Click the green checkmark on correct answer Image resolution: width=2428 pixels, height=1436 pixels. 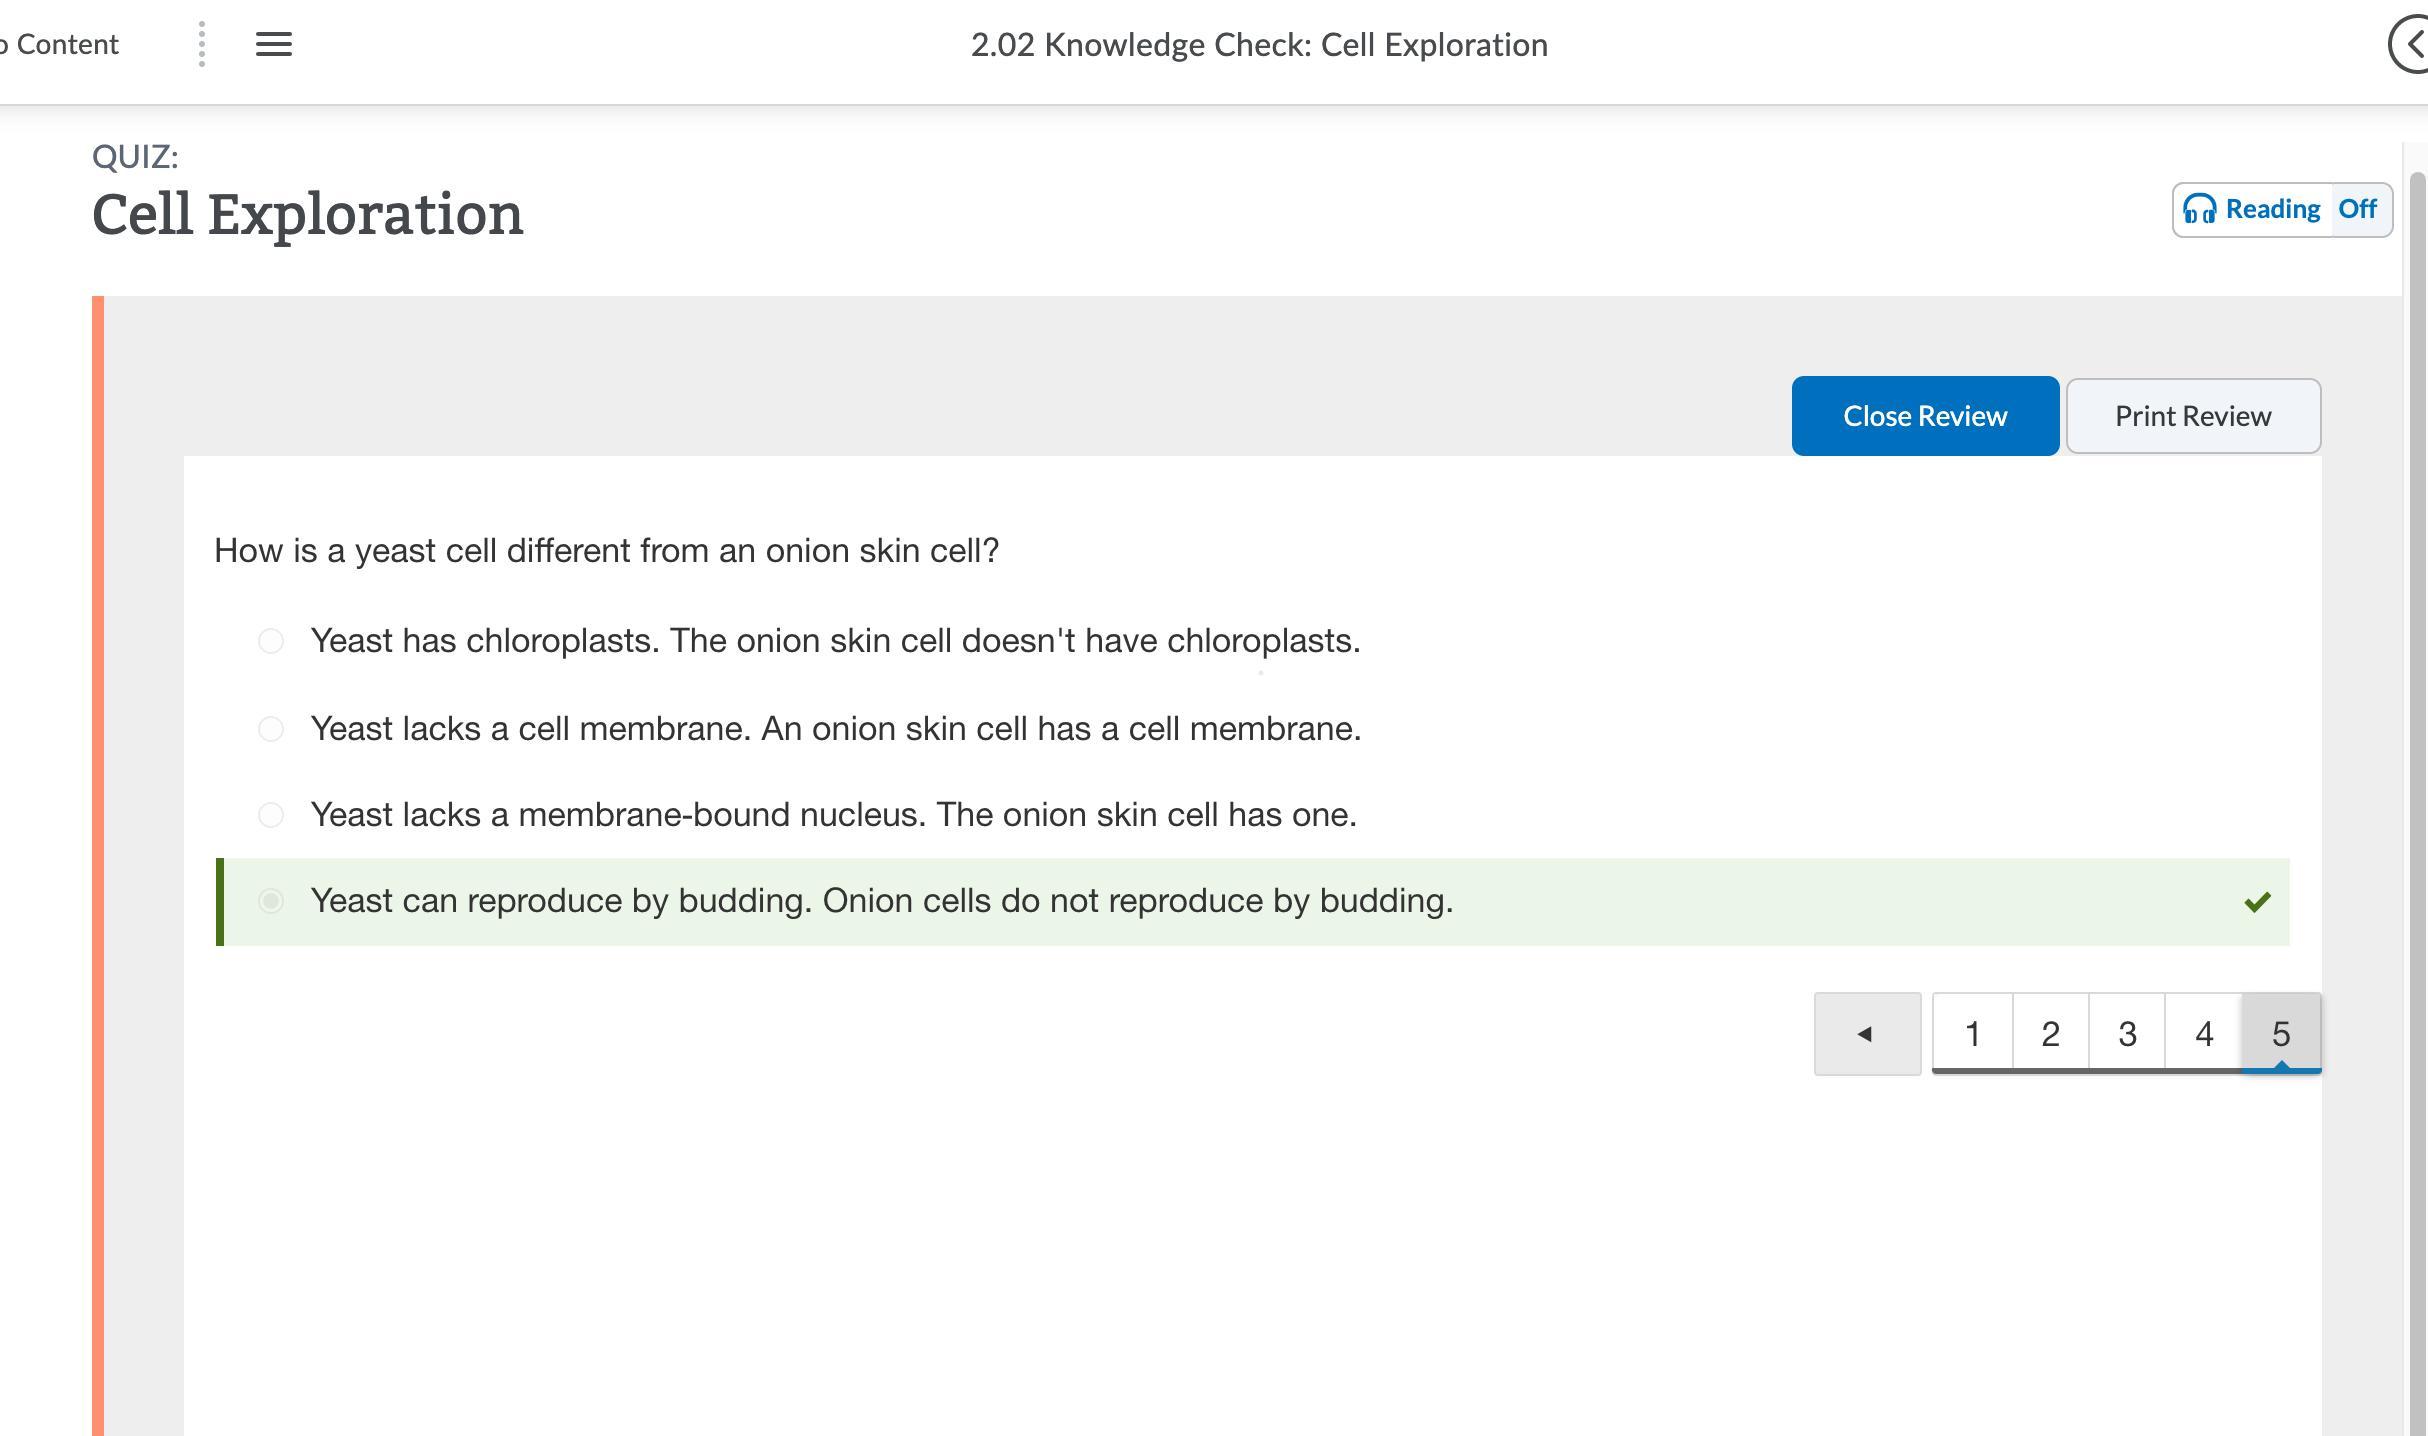pos(2257,902)
